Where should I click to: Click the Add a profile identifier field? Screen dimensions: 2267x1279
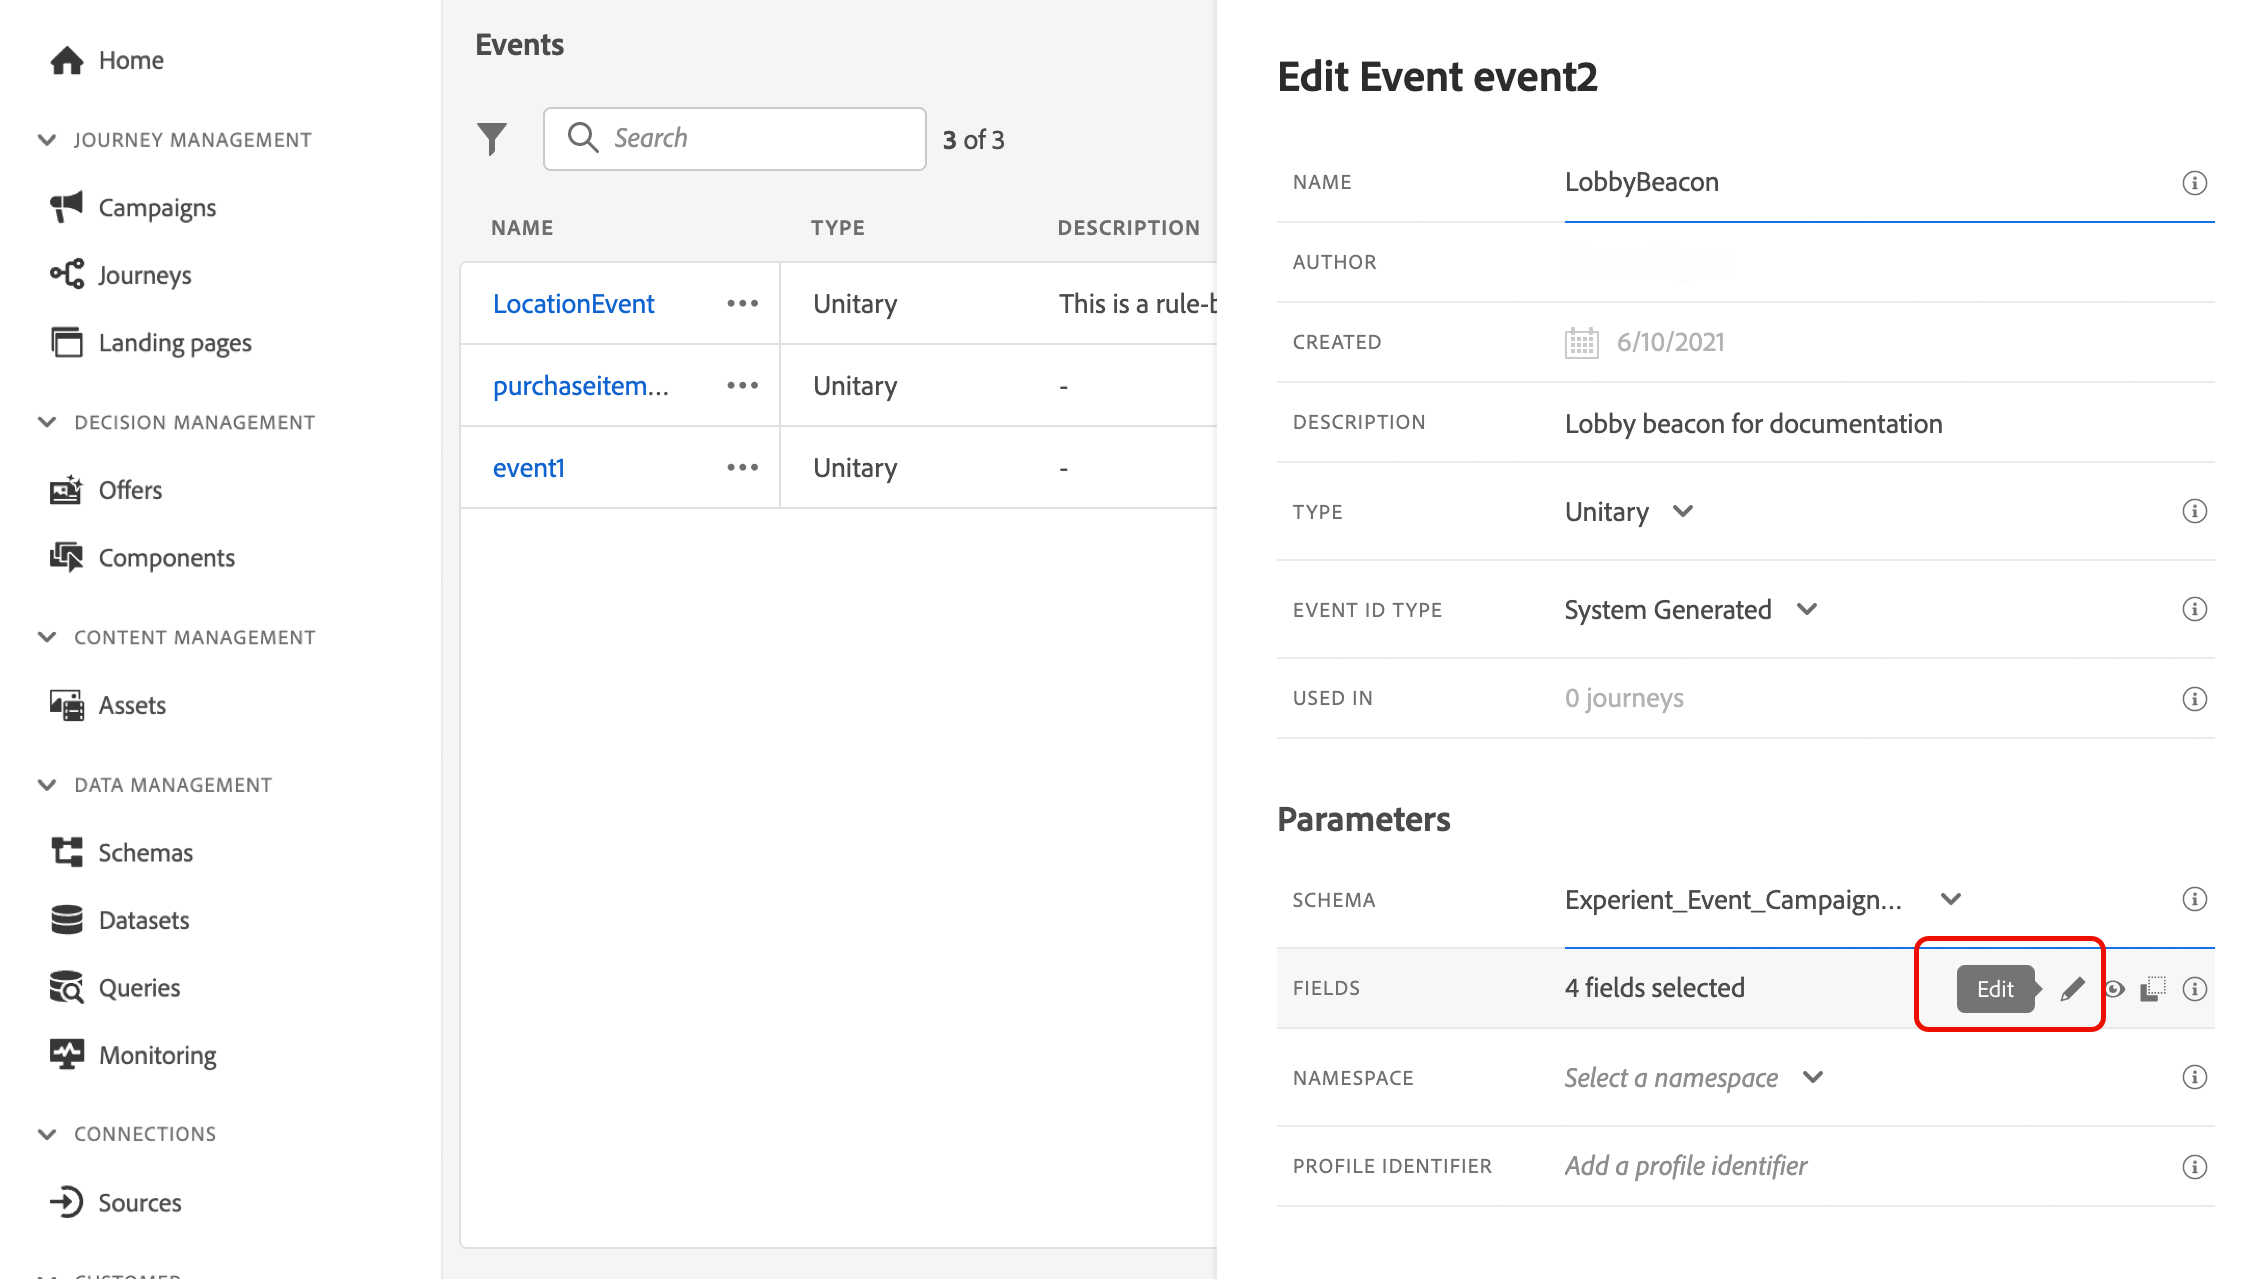pyautogui.click(x=1686, y=1166)
